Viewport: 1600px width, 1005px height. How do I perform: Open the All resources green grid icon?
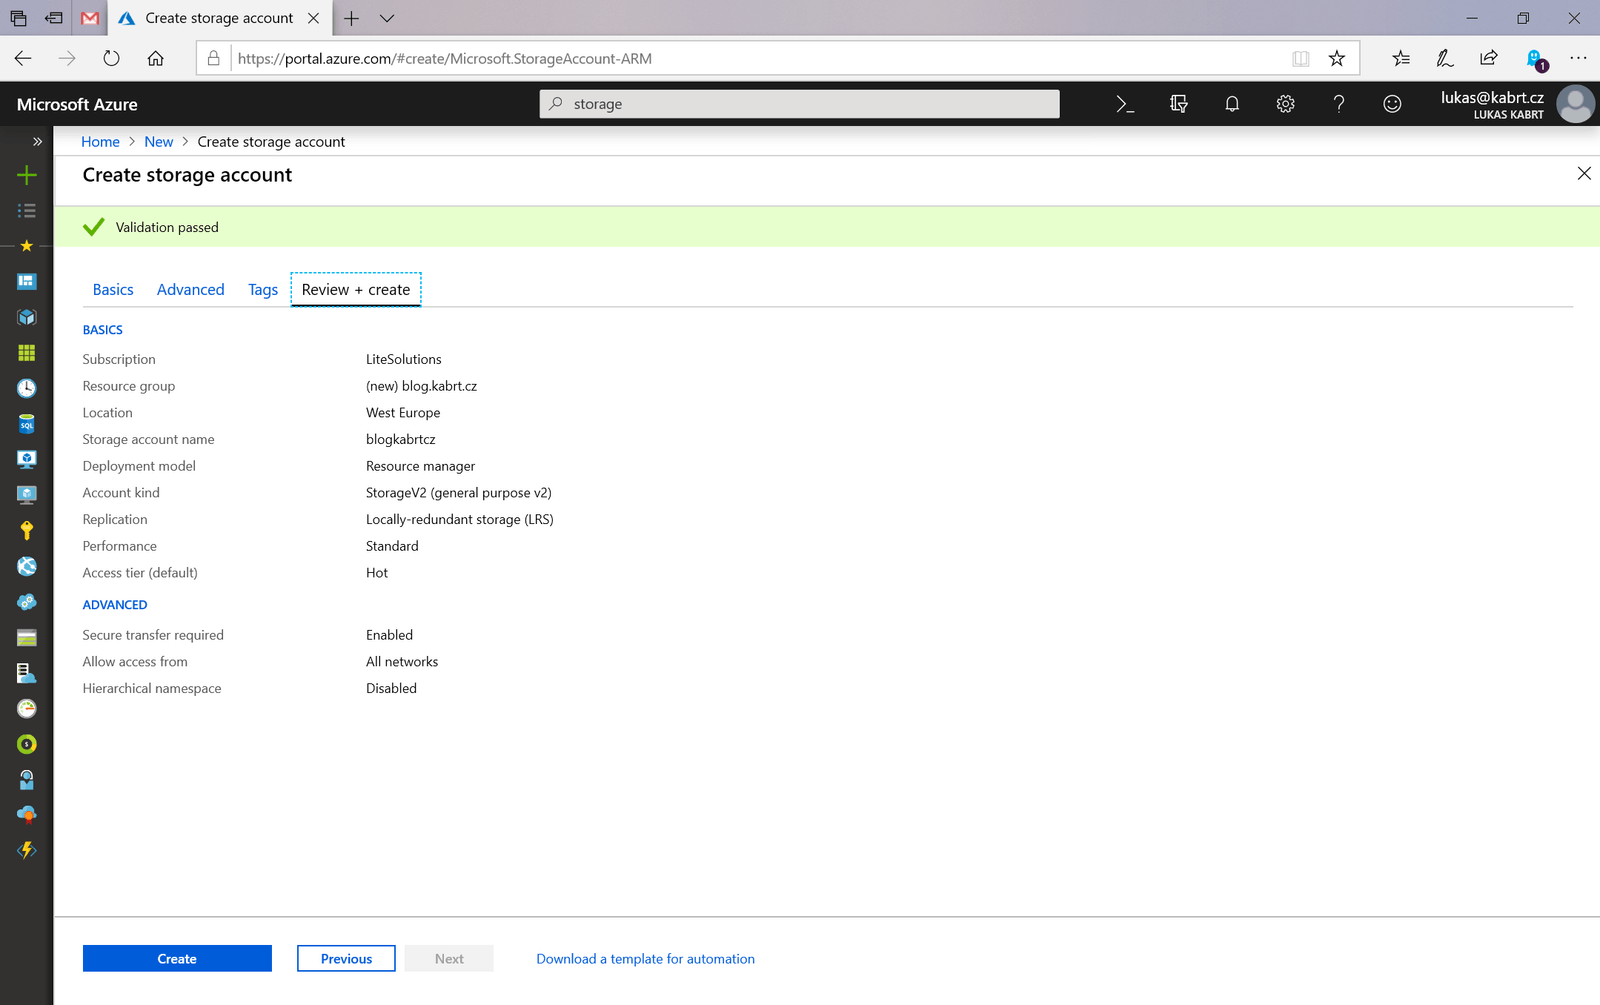pos(27,352)
